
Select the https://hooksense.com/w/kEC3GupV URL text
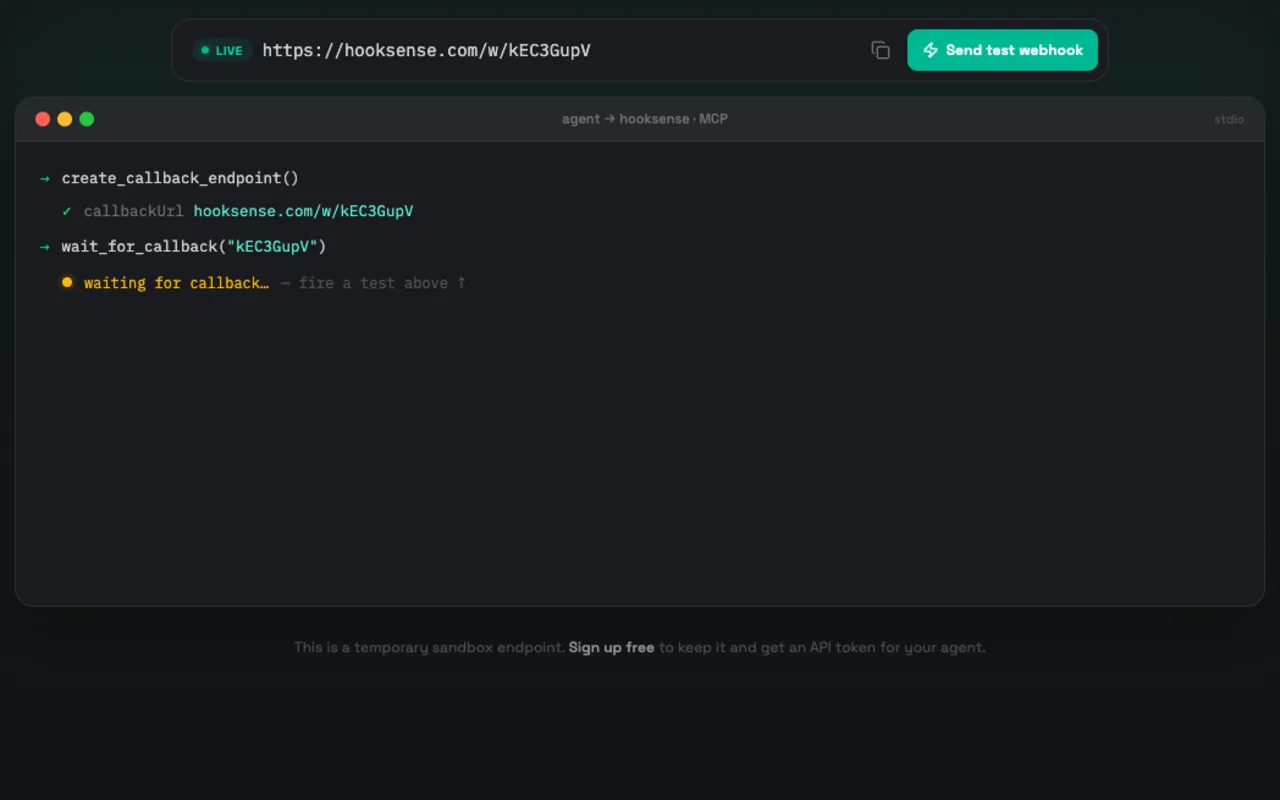(427, 50)
